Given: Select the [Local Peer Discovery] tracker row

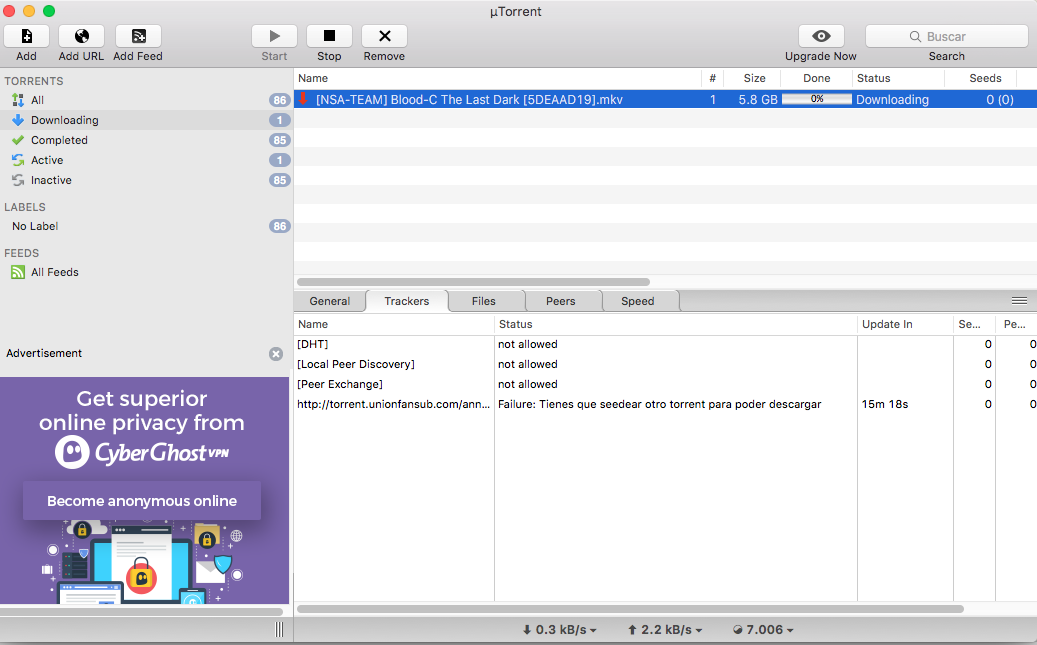Looking at the screenshot, I should point(665,365).
